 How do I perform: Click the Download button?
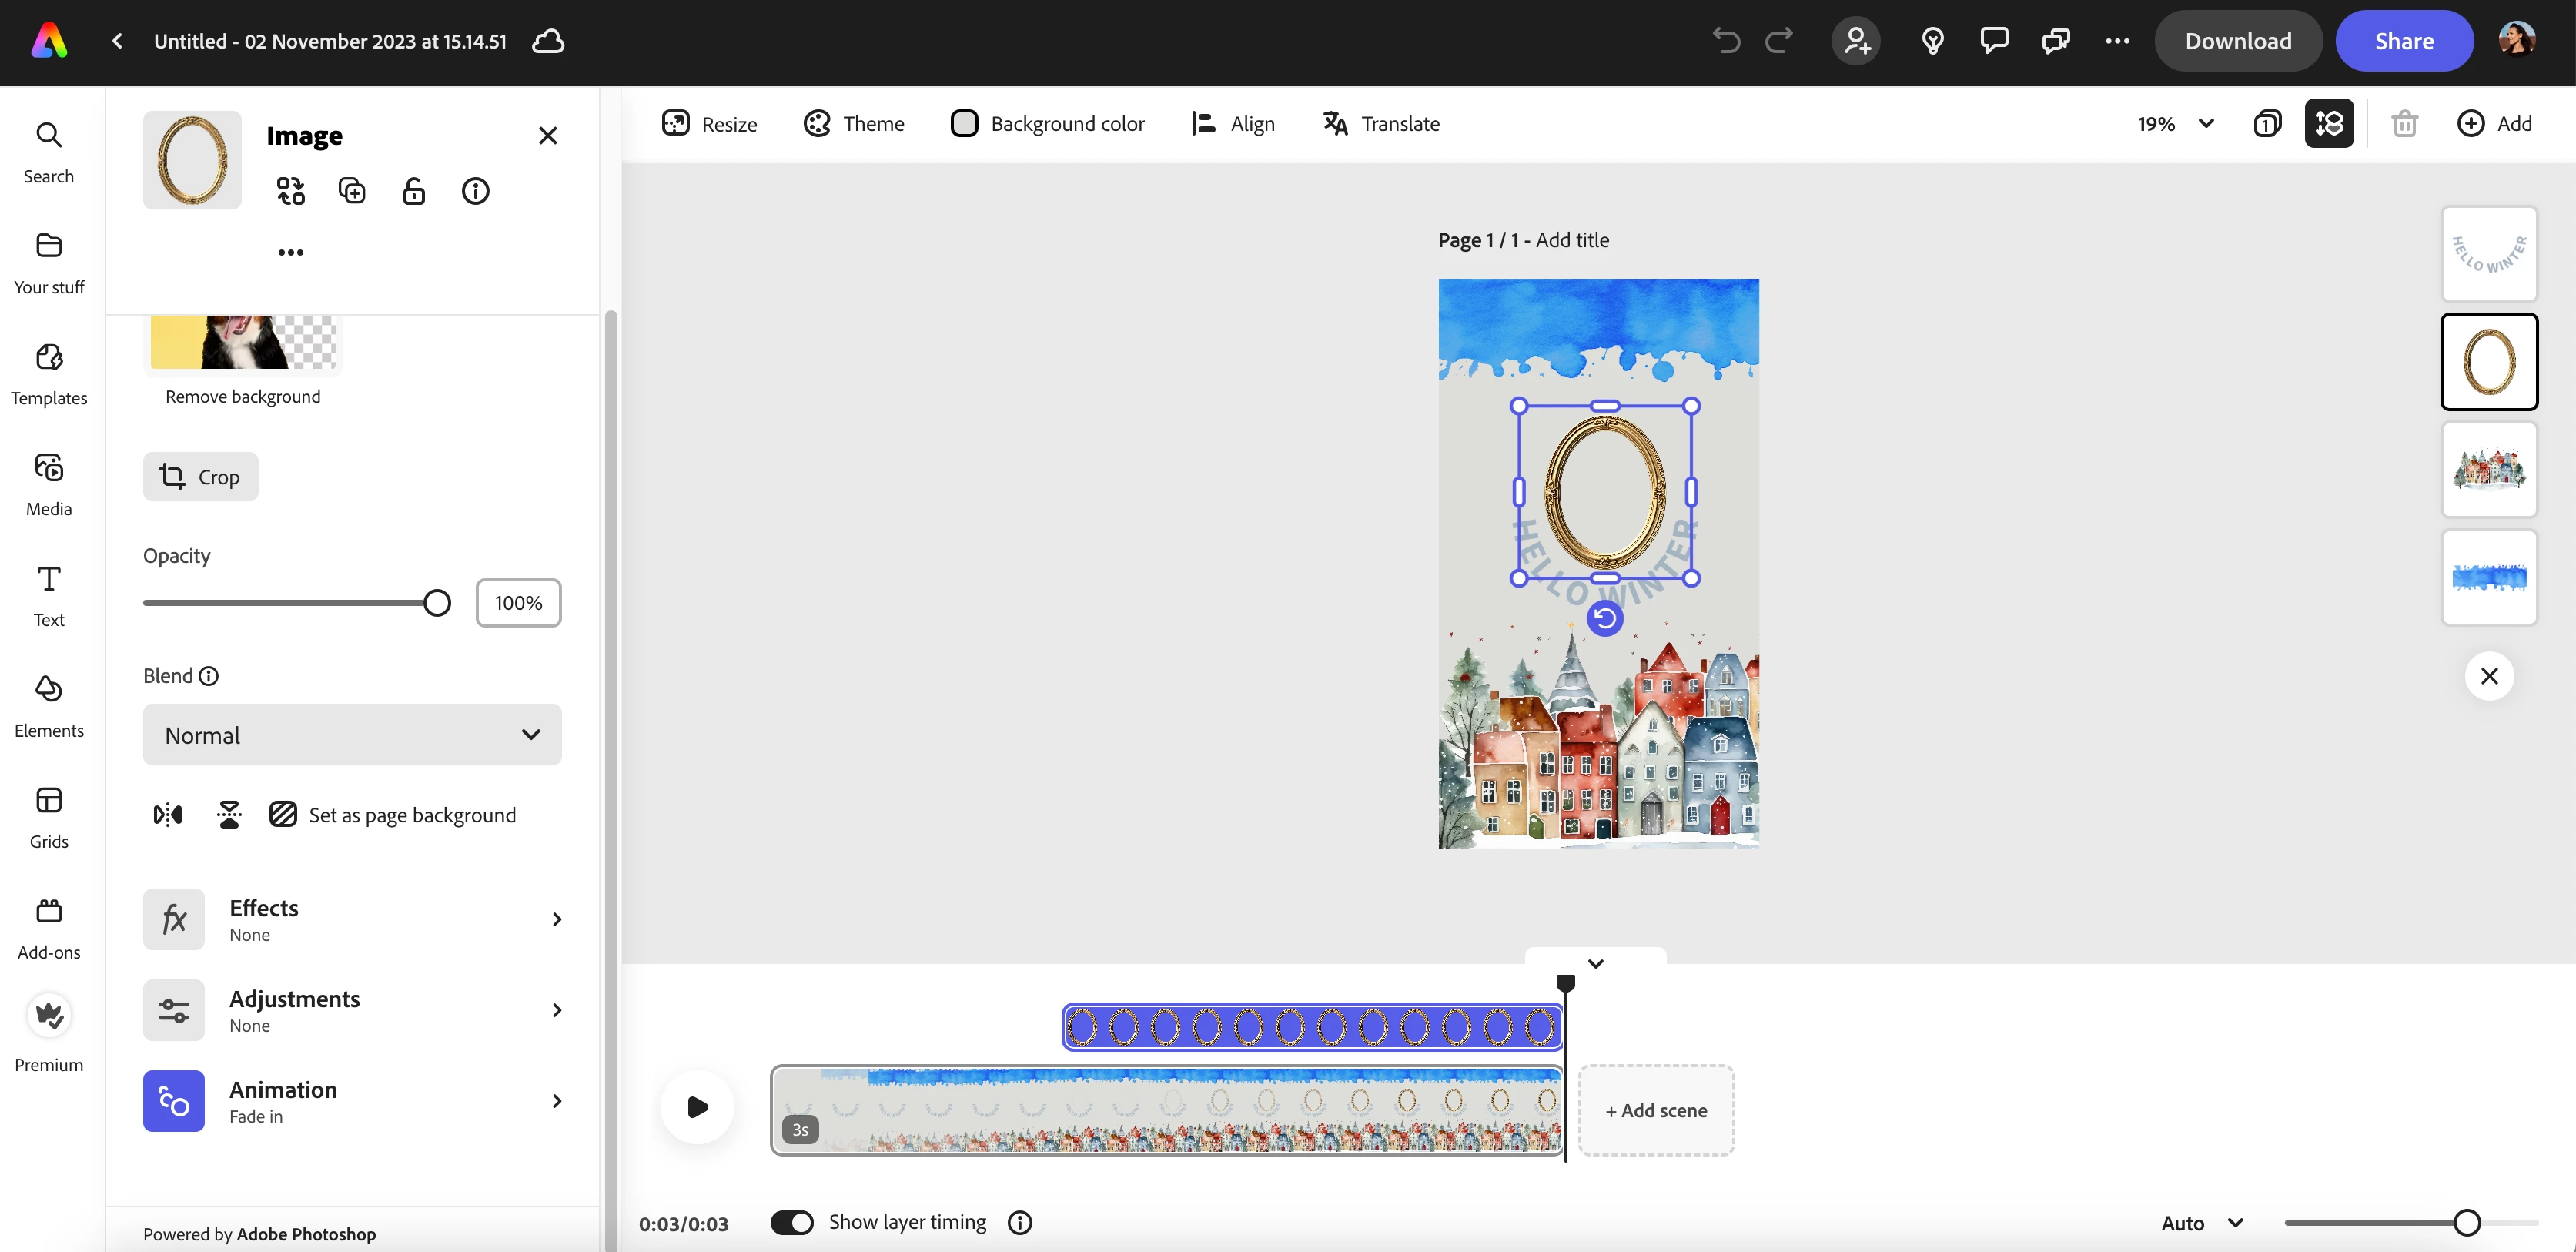click(2238, 41)
